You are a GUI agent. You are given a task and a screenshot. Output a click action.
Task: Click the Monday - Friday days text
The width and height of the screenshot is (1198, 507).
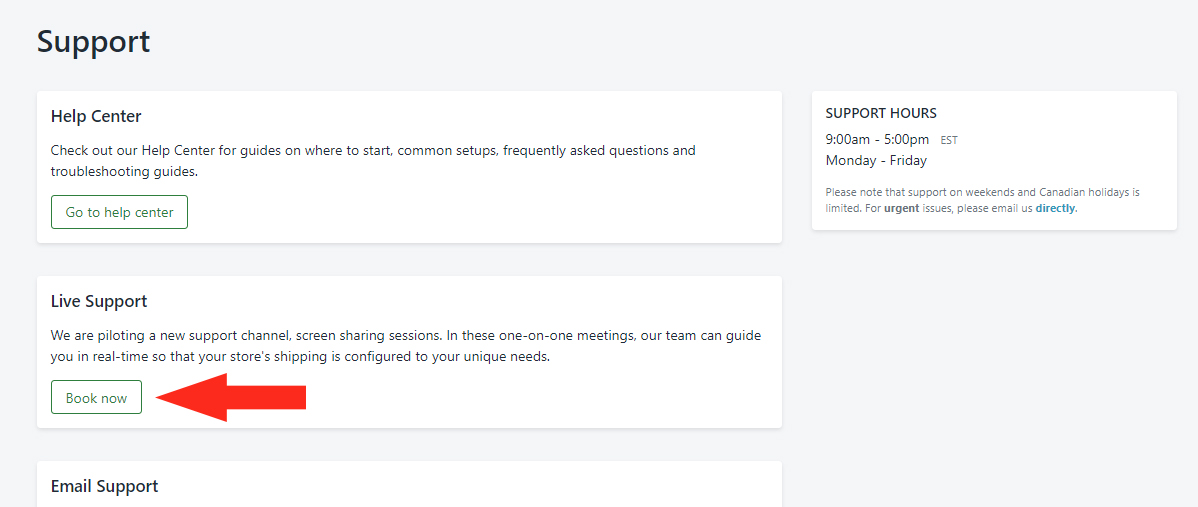pyautogui.click(x=876, y=160)
